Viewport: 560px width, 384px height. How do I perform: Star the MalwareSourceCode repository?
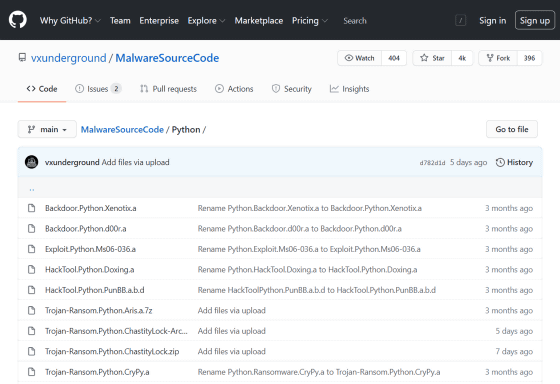[432, 58]
